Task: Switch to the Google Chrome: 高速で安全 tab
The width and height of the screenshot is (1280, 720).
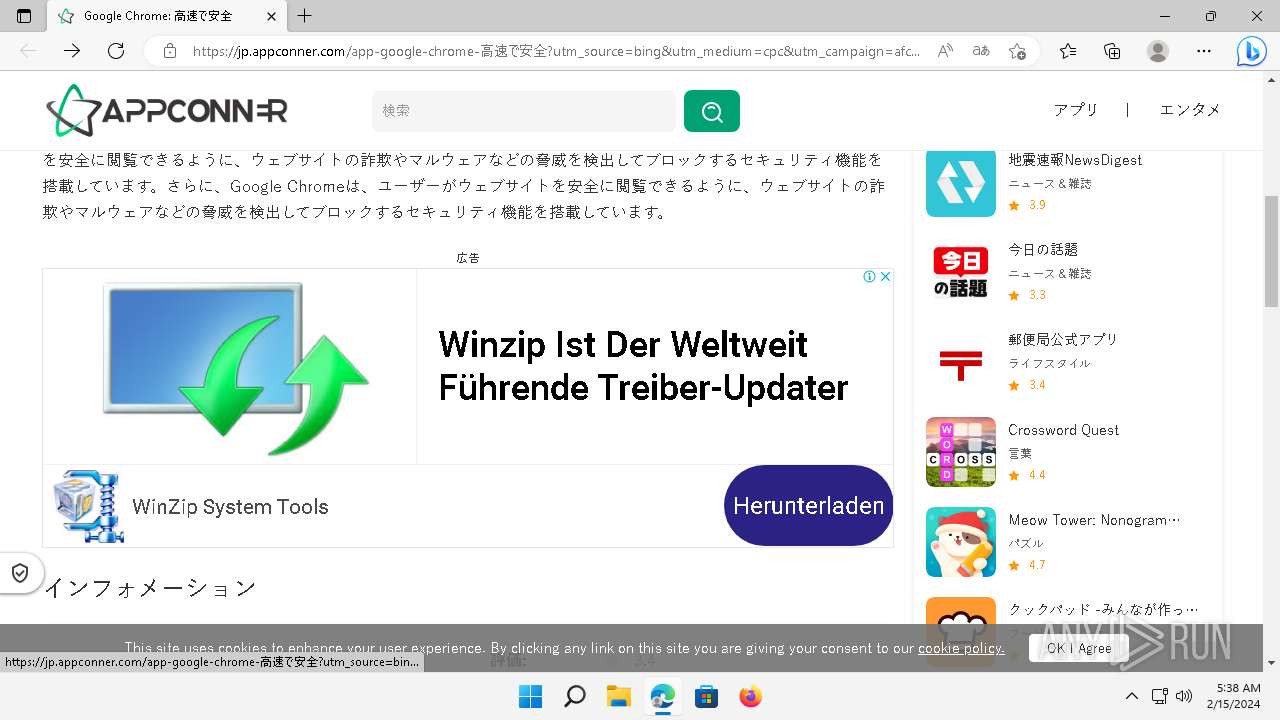Action: pyautogui.click(x=168, y=16)
